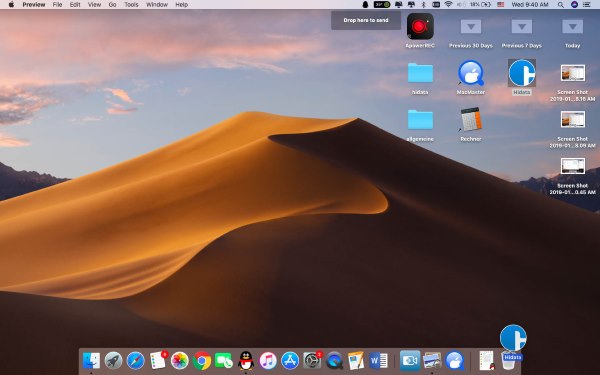Open Pages from the Dock
600x375 pixels.
tap(356, 360)
